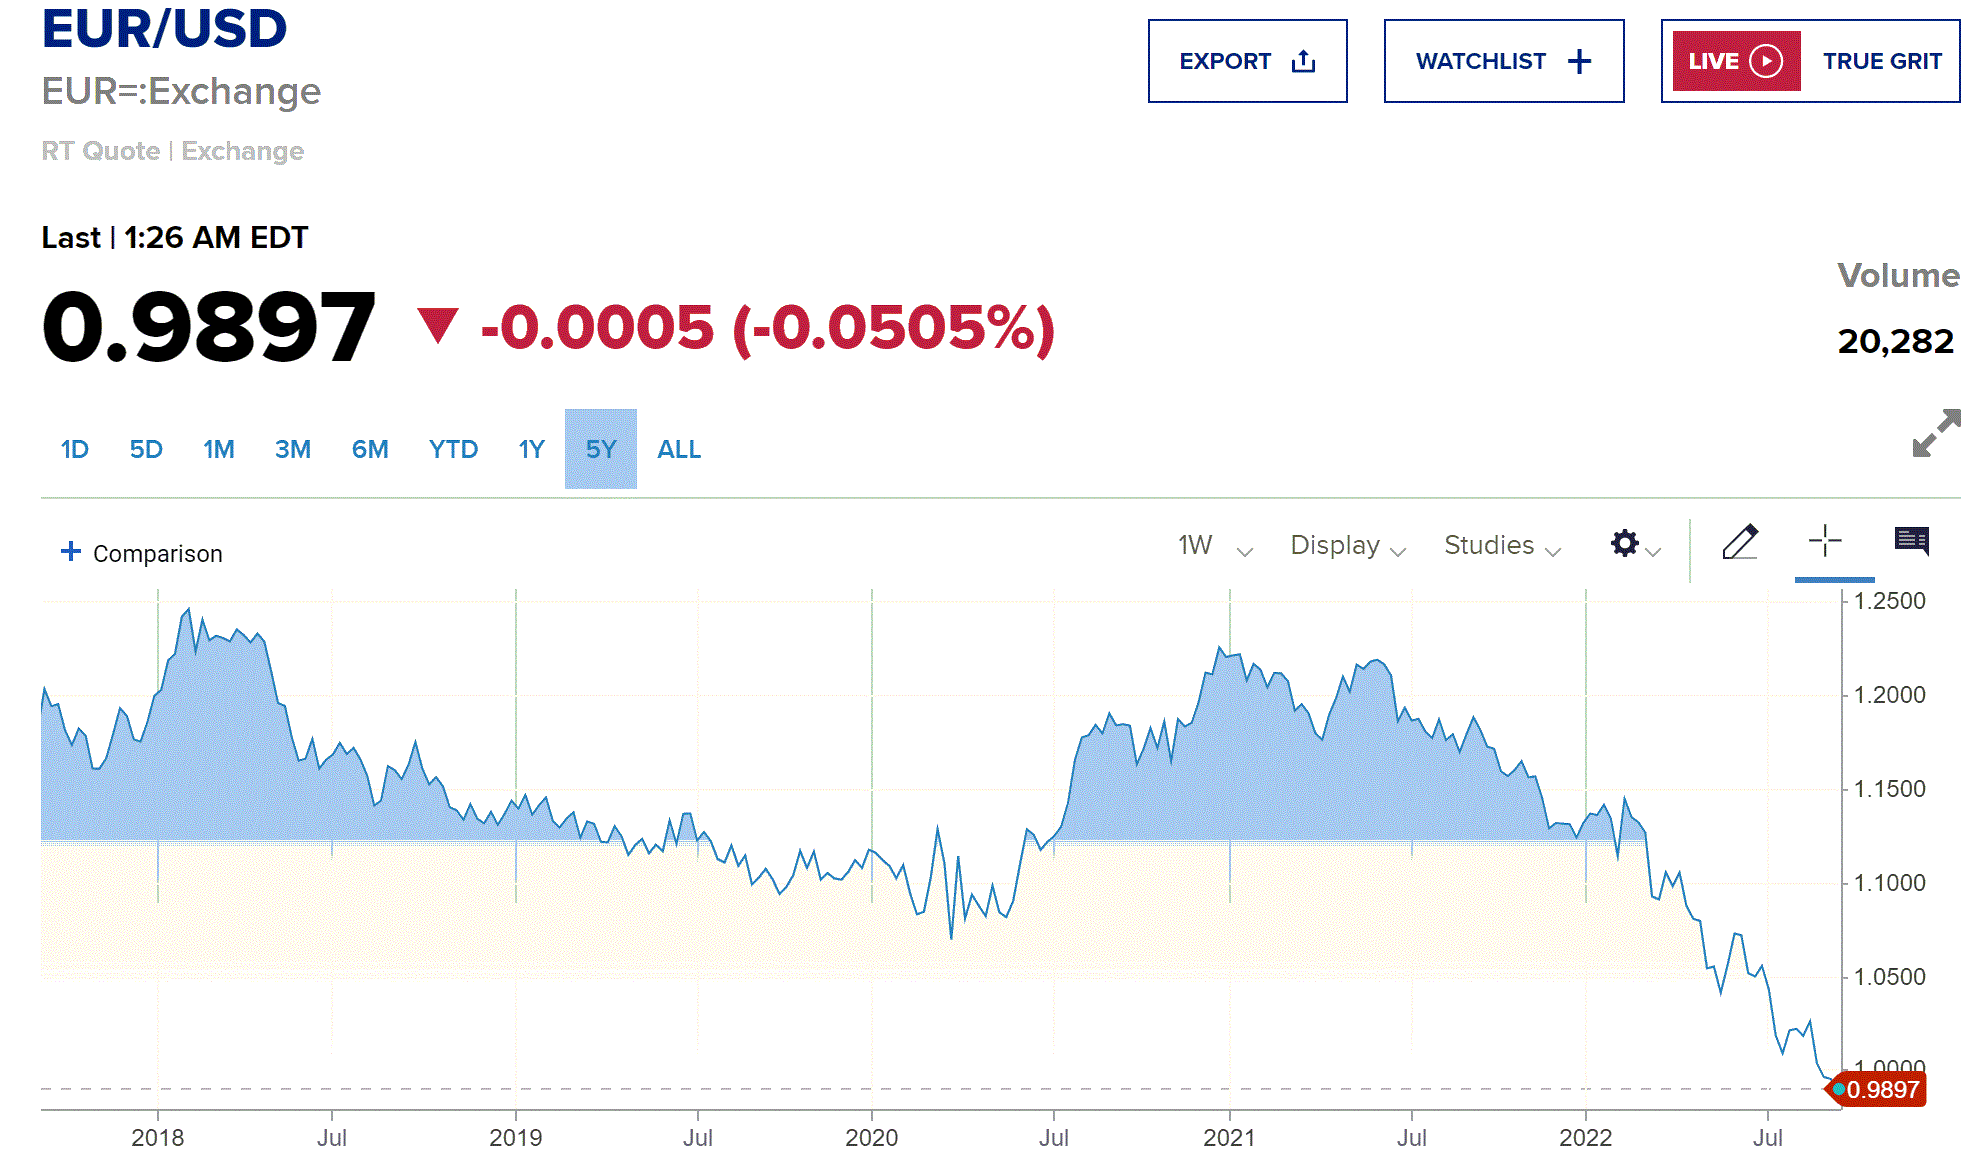
Task: Click the 2018 label on time axis
Action: coord(157,1137)
